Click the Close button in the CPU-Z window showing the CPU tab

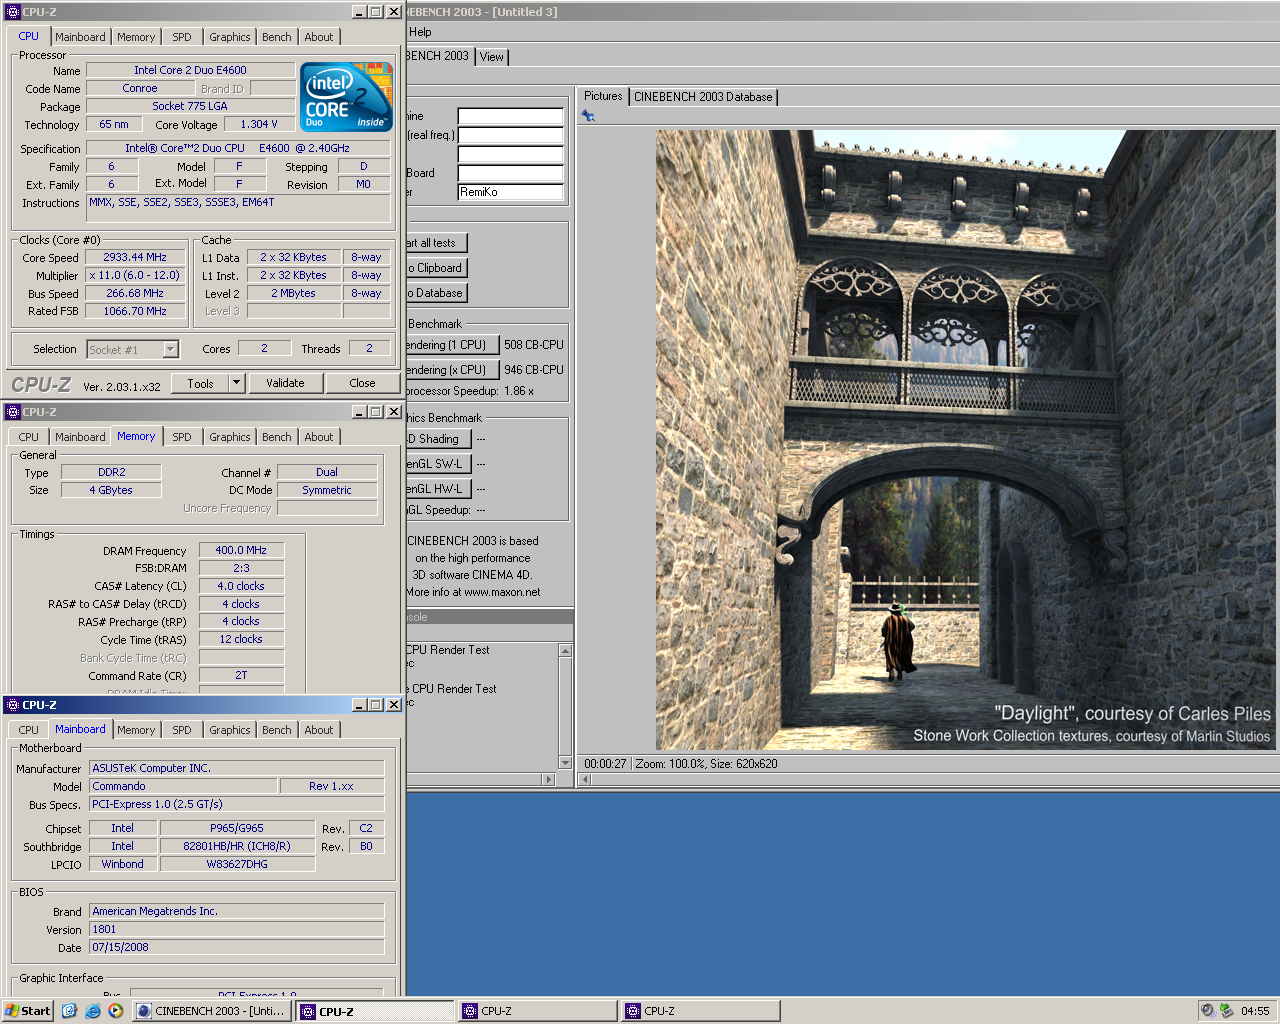click(x=362, y=383)
